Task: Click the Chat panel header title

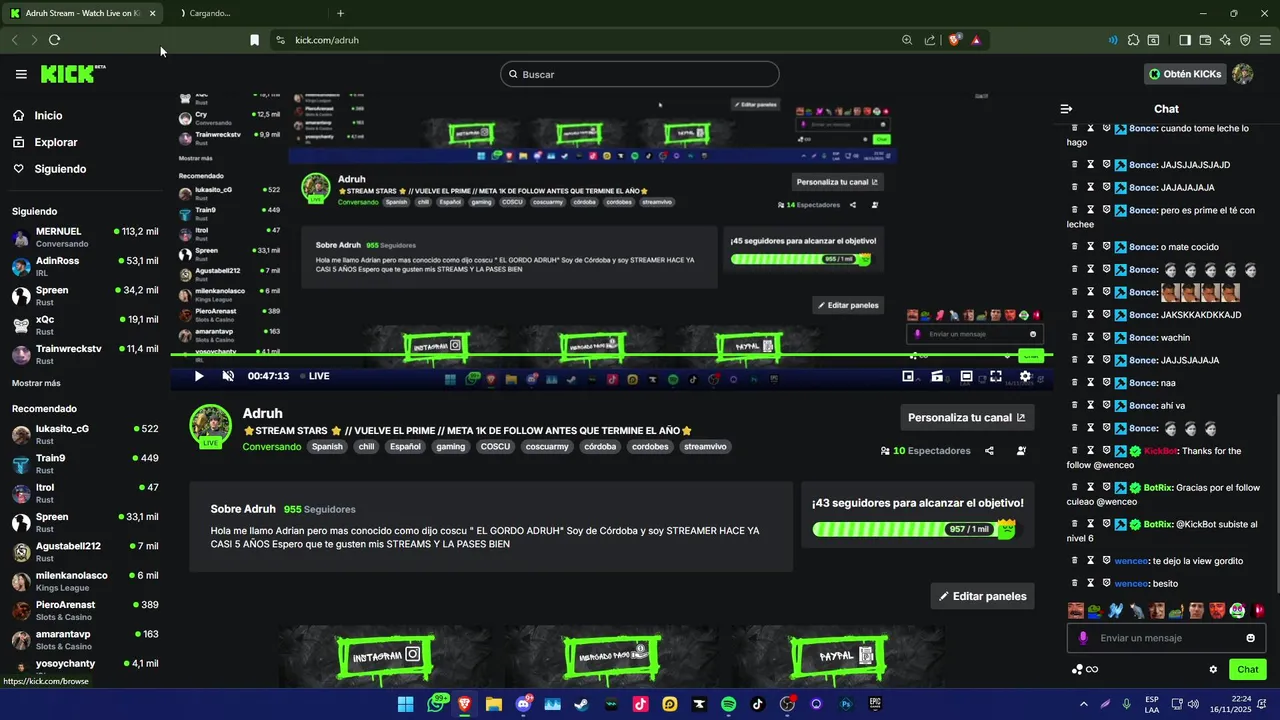Action: pos(1166,109)
